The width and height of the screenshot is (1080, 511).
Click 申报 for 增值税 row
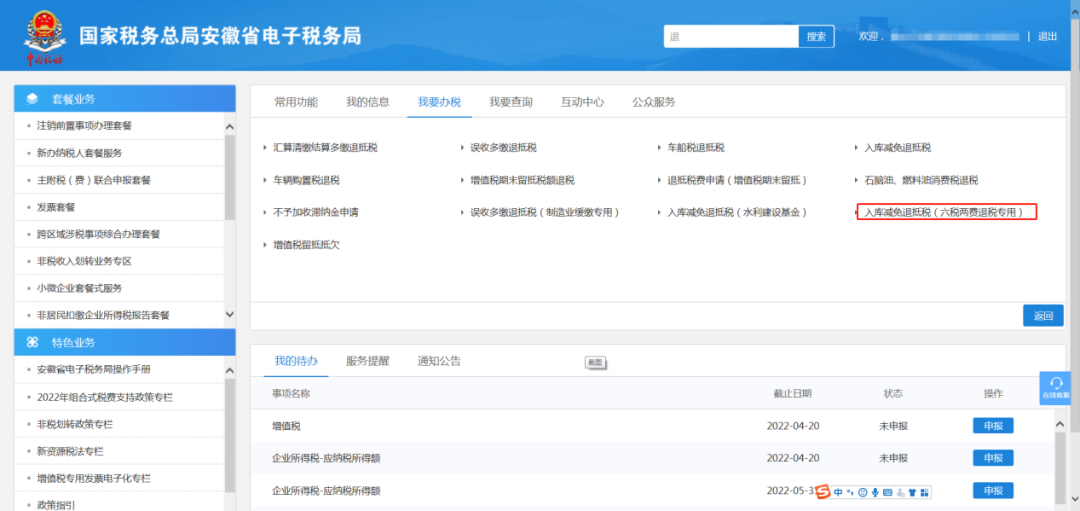[x=993, y=426]
